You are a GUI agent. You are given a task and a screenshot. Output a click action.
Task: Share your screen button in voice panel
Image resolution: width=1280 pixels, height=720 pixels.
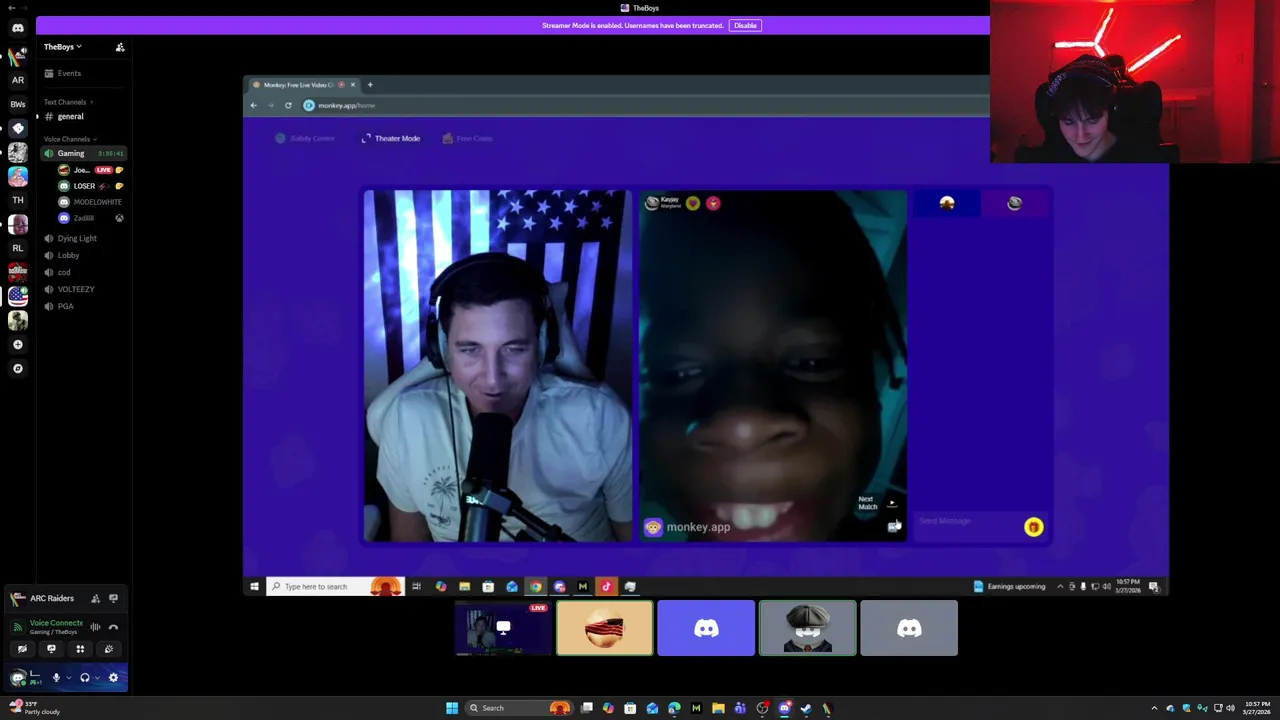51,649
